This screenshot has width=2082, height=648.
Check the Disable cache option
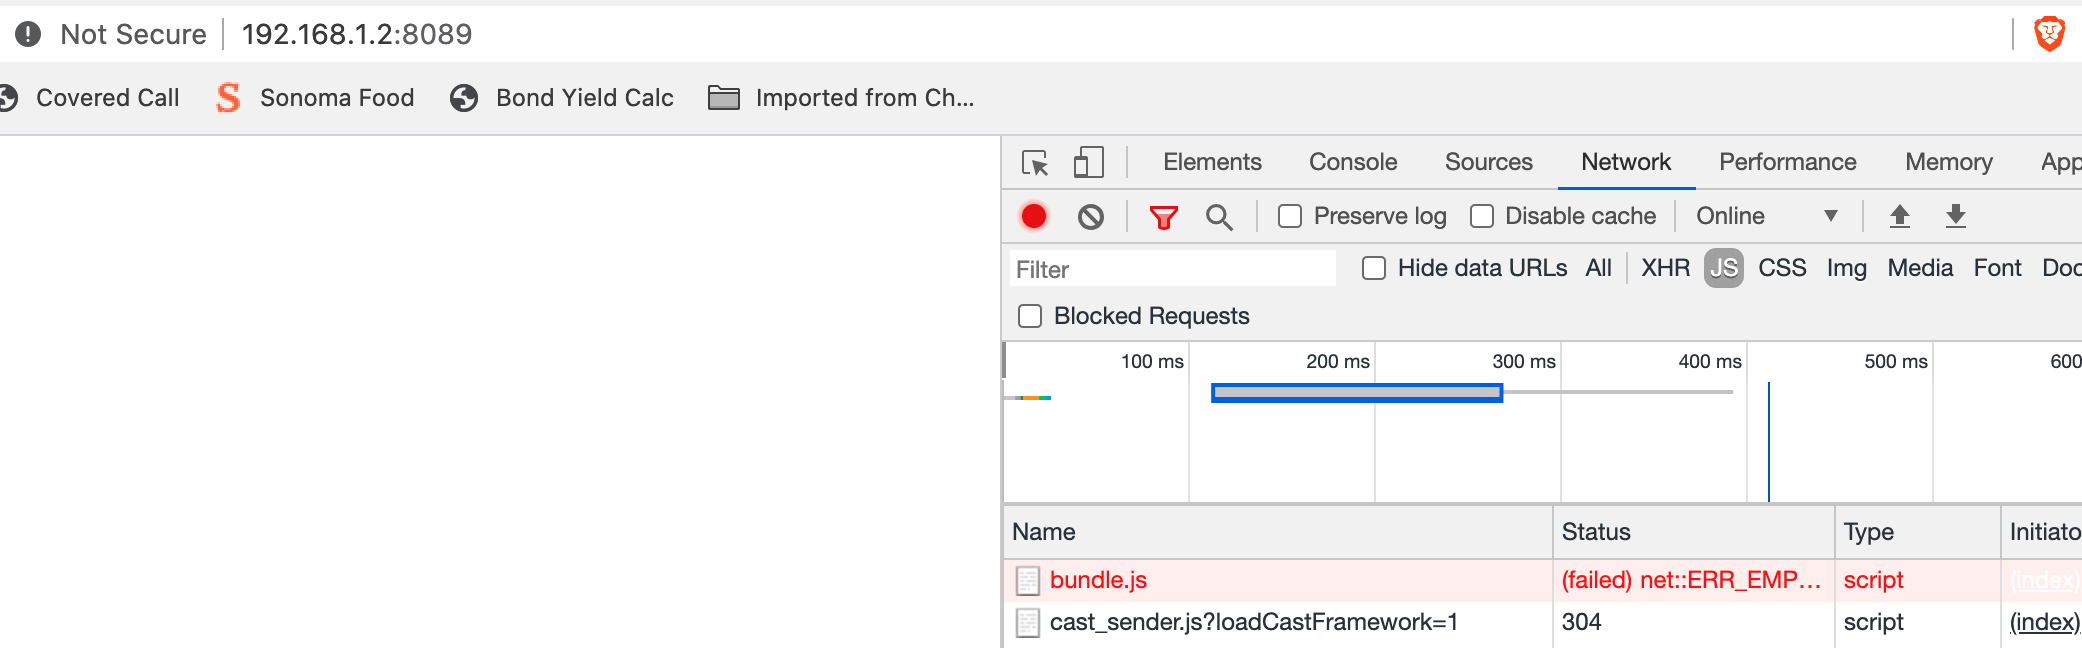coord(1482,216)
